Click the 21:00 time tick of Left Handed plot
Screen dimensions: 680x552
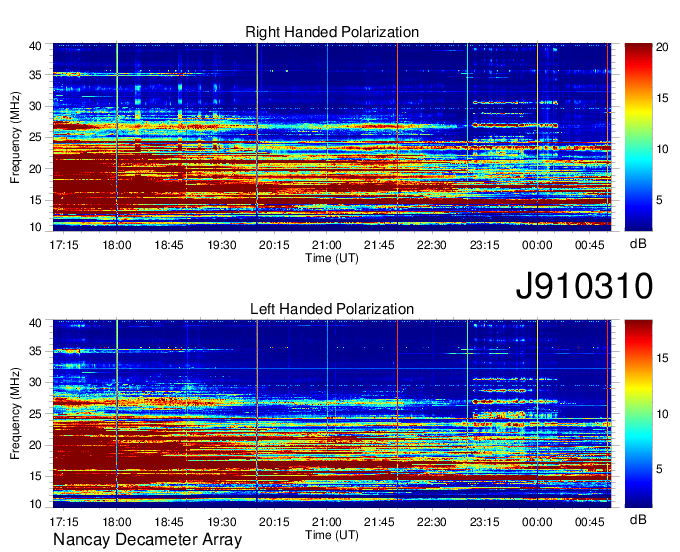[x=327, y=522]
